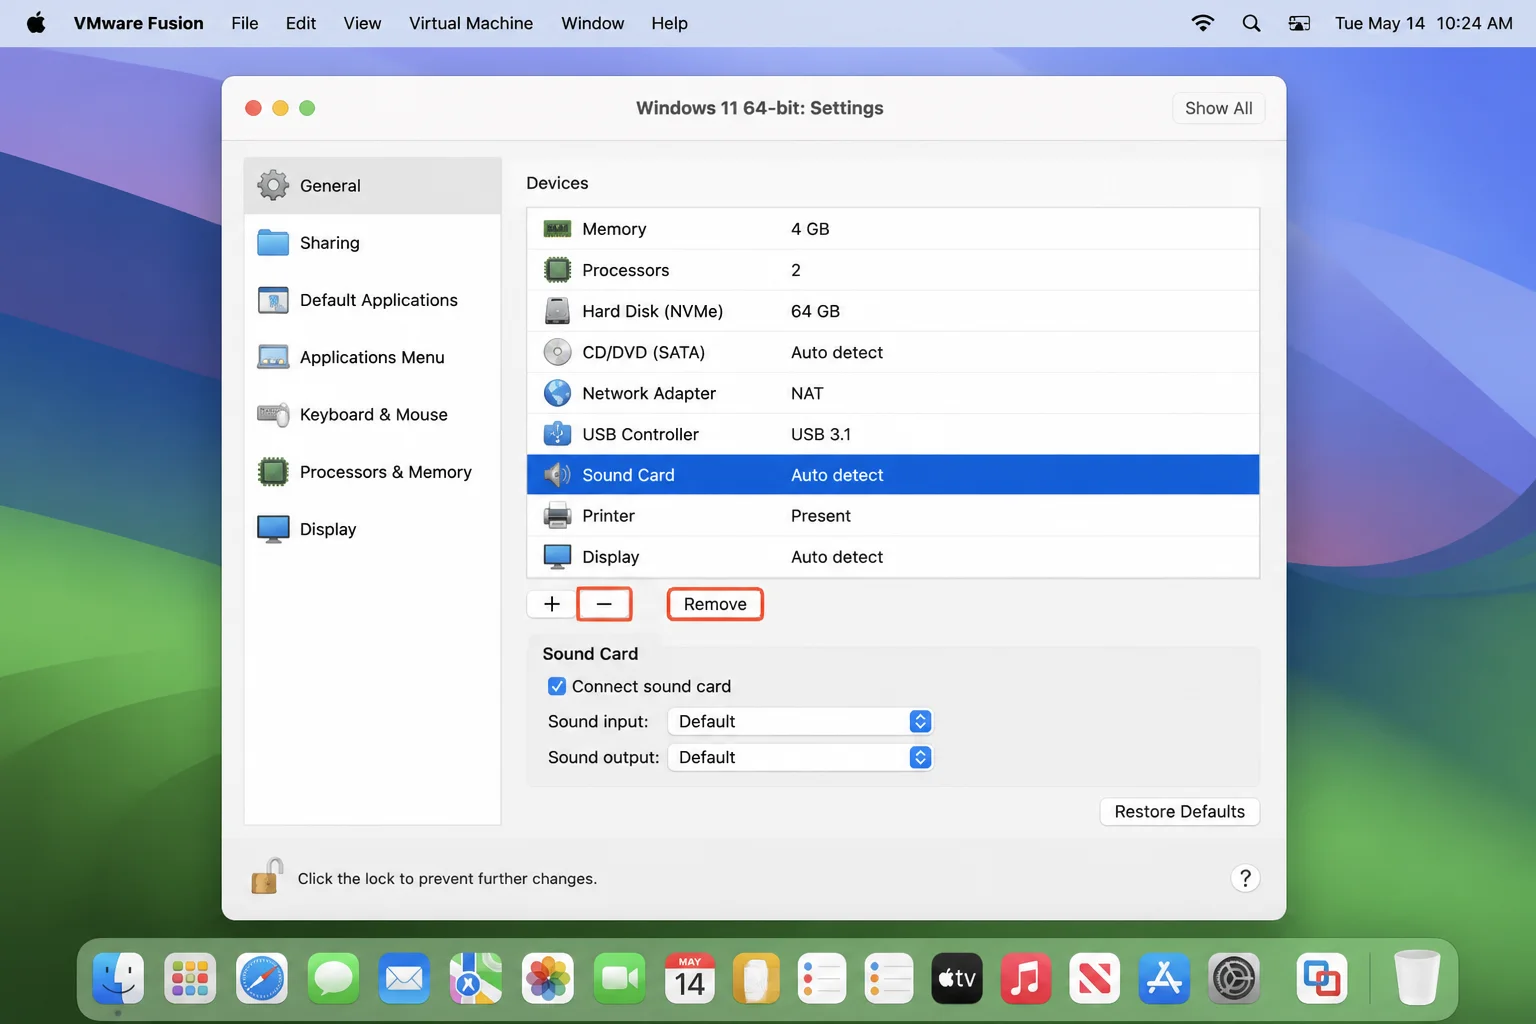Open the Apple menu
The height and width of the screenshot is (1024, 1536).
36,23
